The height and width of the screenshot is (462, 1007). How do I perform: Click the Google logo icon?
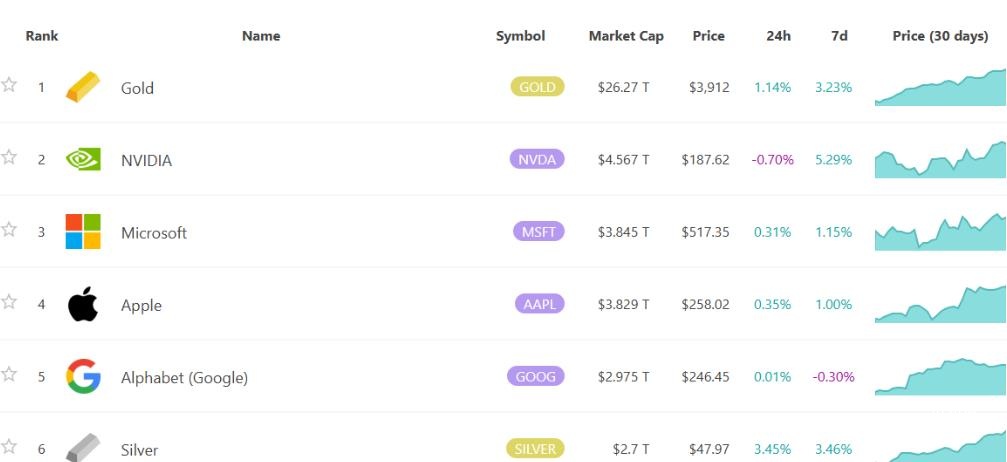[x=83, y=377]
